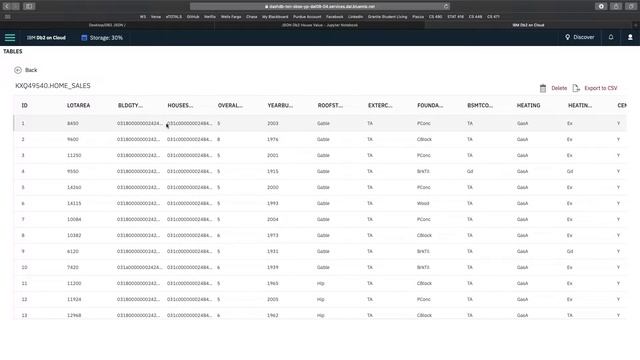Switch to the Jupyter Notebook browser tab
Image resolution: width=640 pixels, height=360 pixels.
(x=320, y=25)
